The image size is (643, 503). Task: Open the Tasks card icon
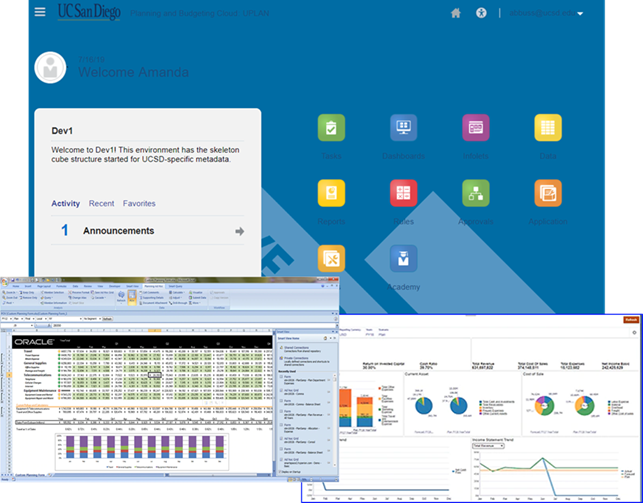coord(331,127)
